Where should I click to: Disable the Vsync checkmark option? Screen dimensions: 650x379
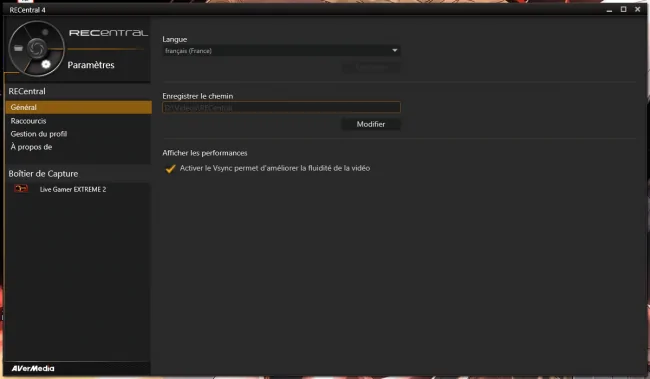click(170, 168)
